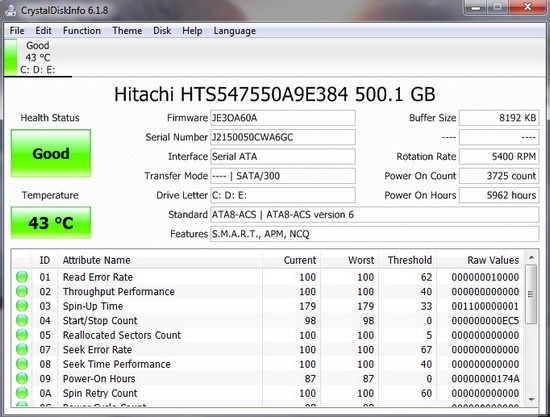The height and width of the screenshot is (417, 550).
Task: Open the Help menu
Action: tap(192, 31)
